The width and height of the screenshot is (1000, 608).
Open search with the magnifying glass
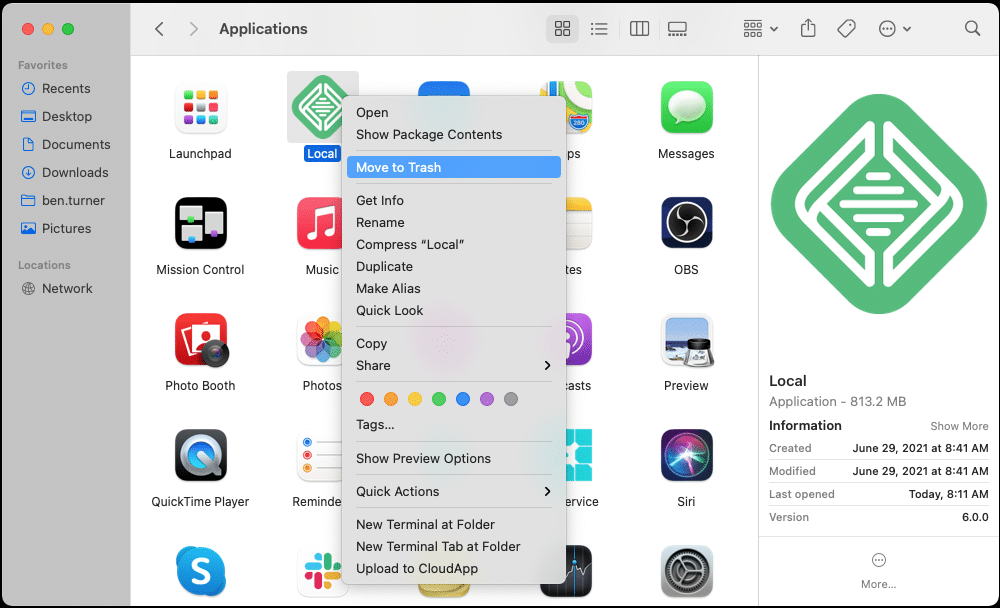(972, 29)
